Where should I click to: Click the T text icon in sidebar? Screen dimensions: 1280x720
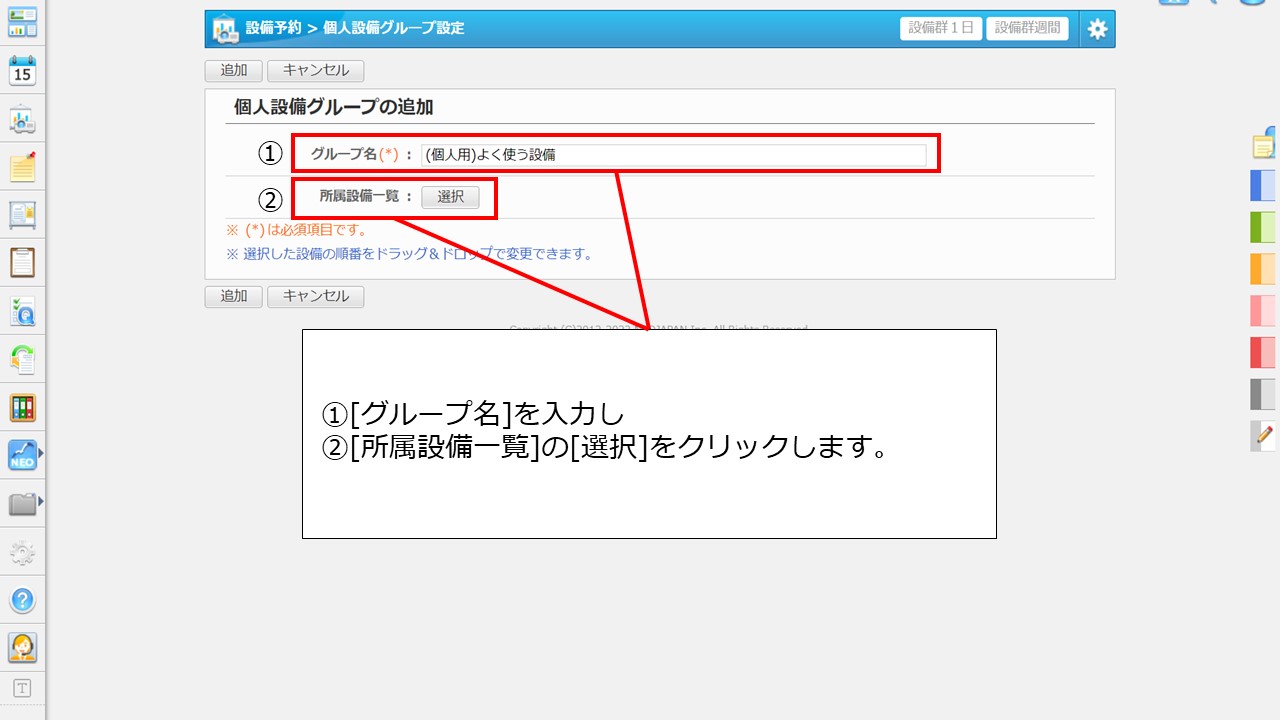[22, 688]
